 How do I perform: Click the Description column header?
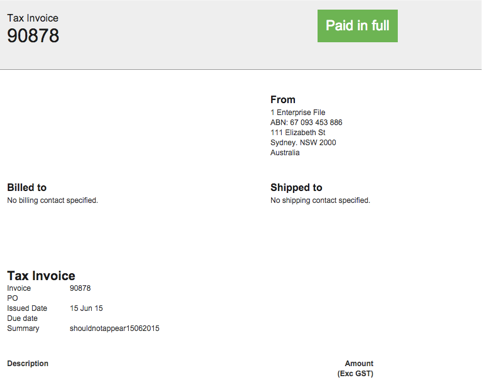[x=28, y=363]
